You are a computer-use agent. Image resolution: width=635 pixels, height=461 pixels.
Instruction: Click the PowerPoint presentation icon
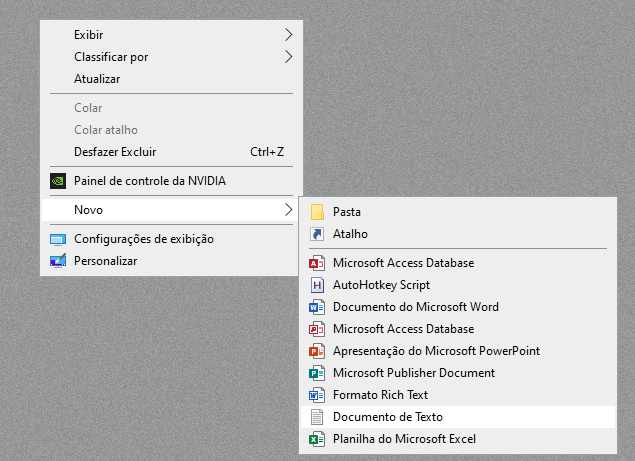pos(317,351)
